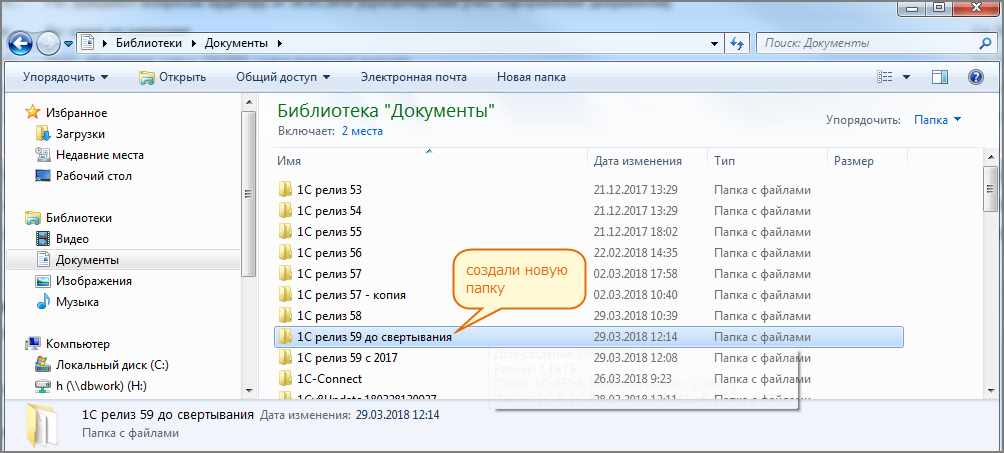The height and width of the screenshot is (453, 1004).
Task: Click date 22.02.2018 14:35 cell
Action: tap(635, 252)
